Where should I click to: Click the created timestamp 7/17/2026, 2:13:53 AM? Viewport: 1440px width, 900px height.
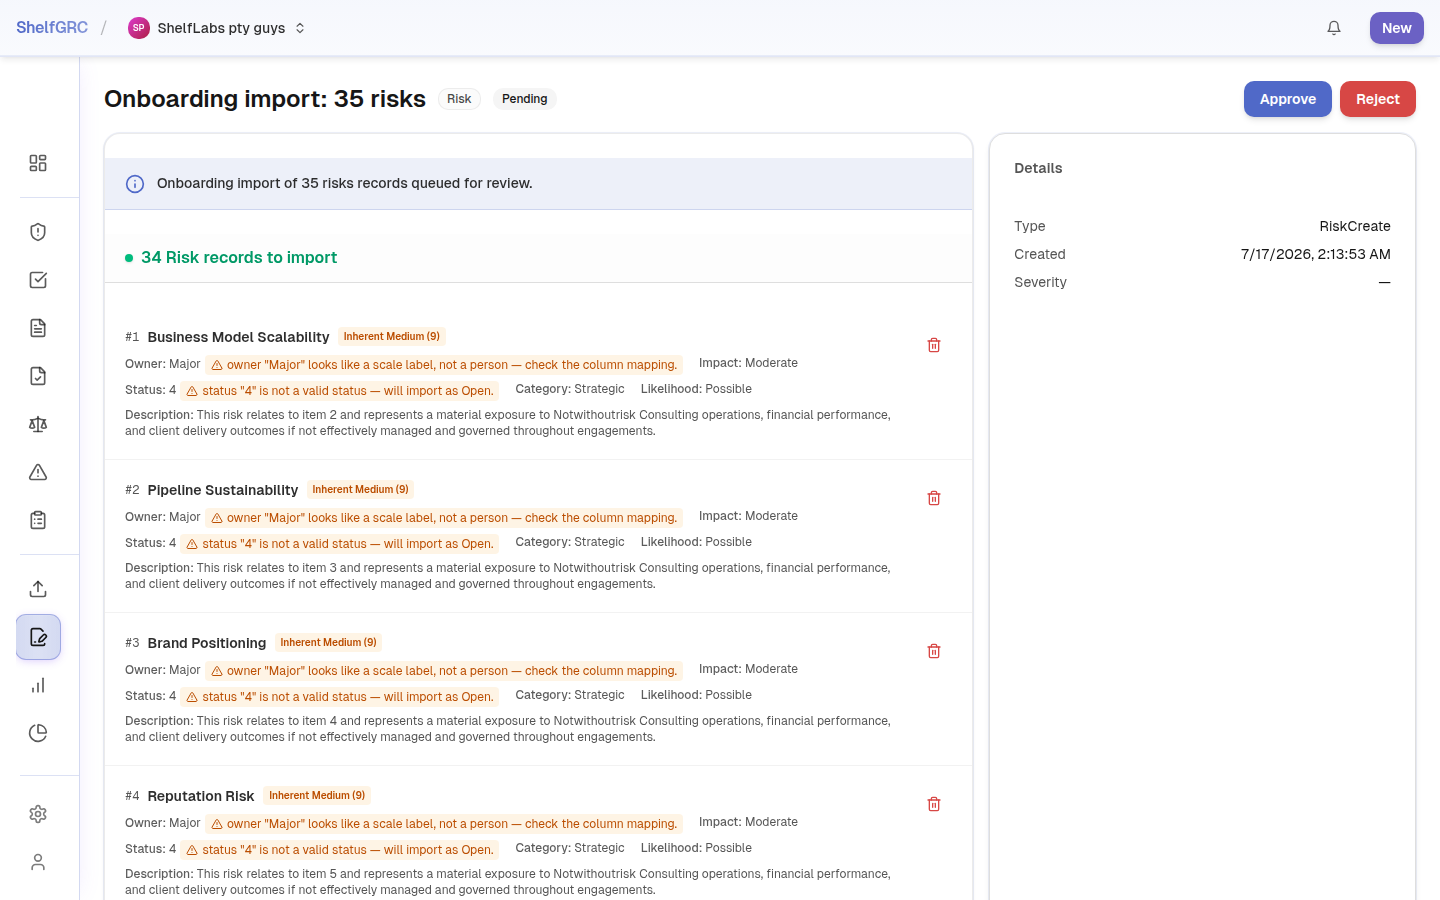click(x=1316, y=254)
